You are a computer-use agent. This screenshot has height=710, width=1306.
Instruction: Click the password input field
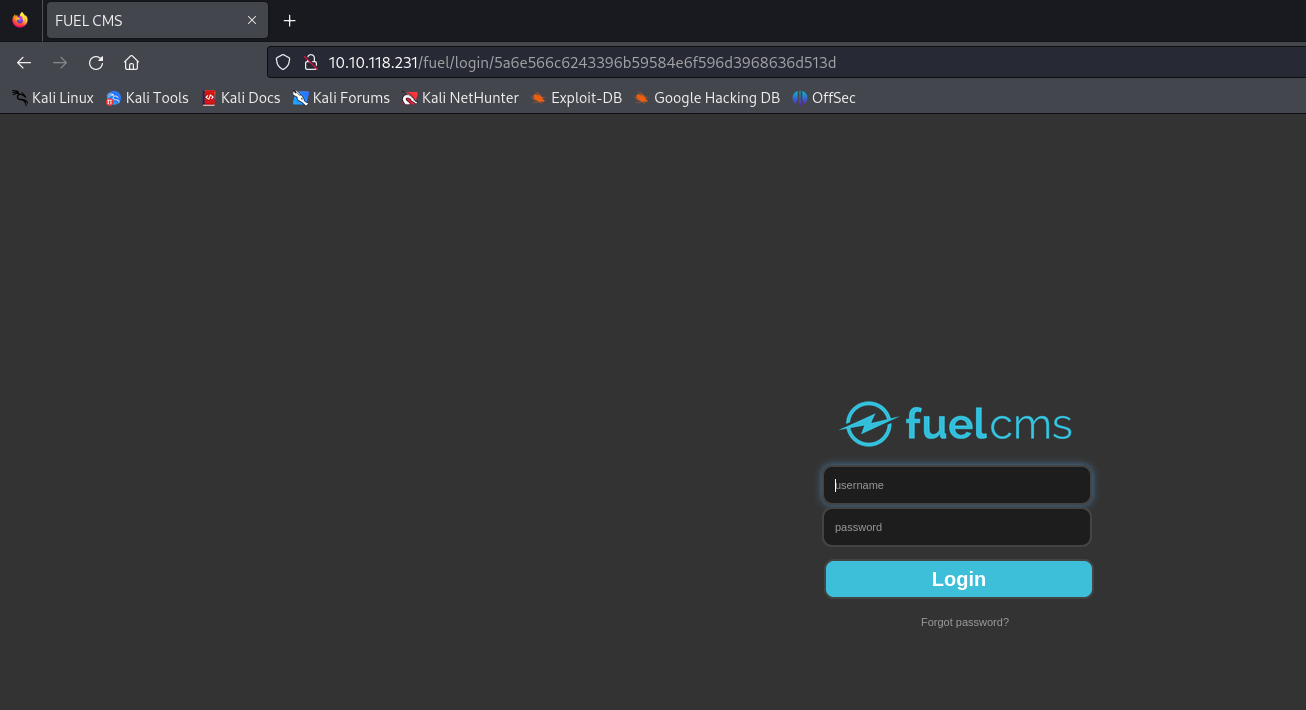point(957,527)
